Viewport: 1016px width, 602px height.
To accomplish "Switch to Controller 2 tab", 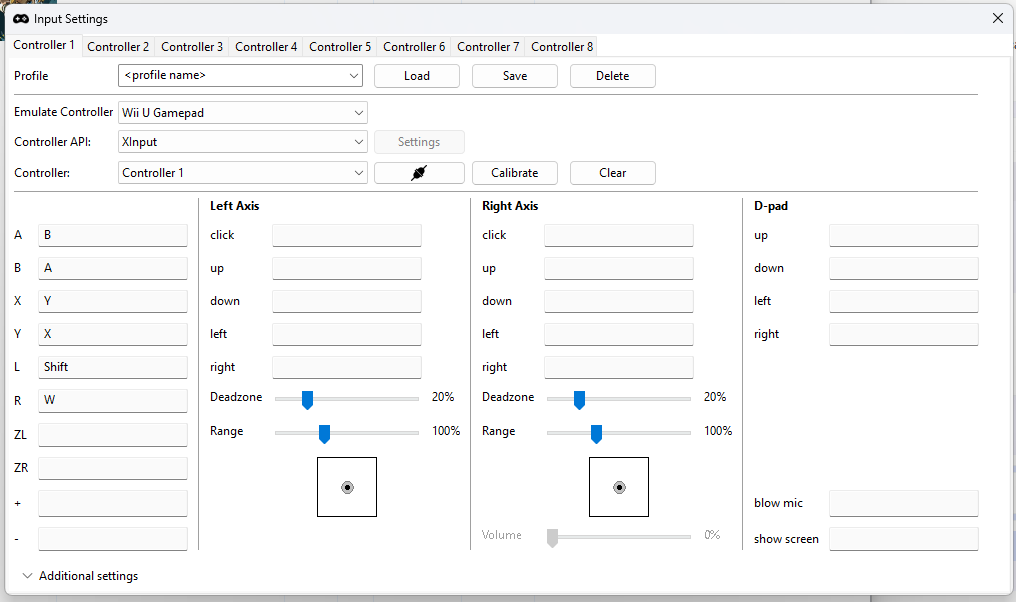I will [118, 47].
